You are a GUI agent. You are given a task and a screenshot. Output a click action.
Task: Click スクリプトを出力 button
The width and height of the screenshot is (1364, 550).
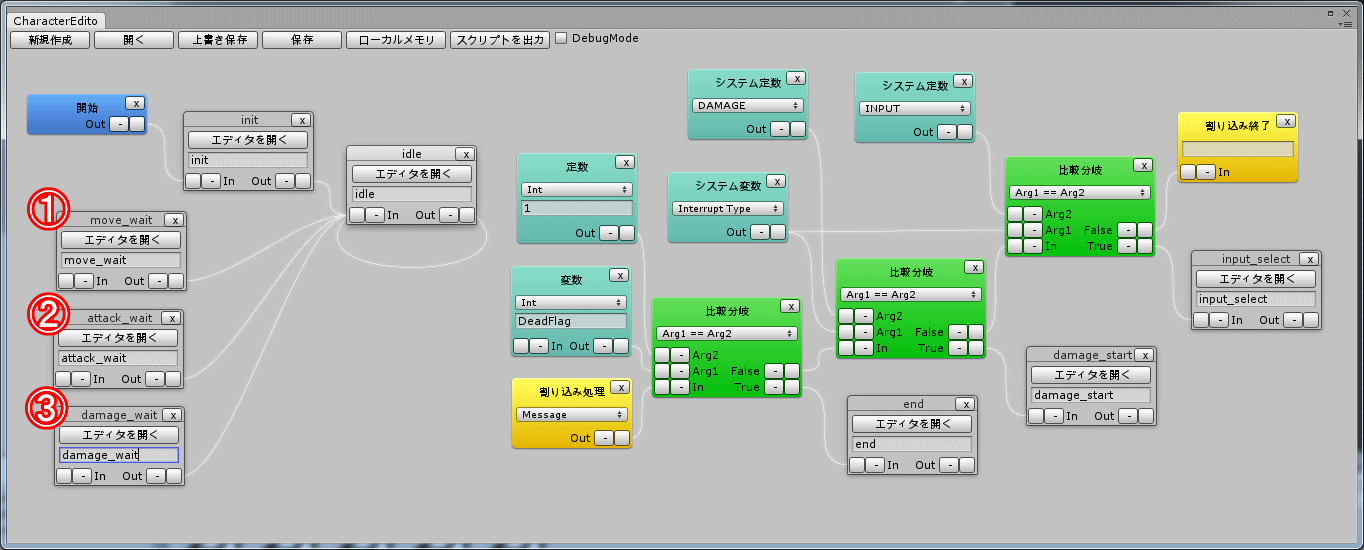499,40
